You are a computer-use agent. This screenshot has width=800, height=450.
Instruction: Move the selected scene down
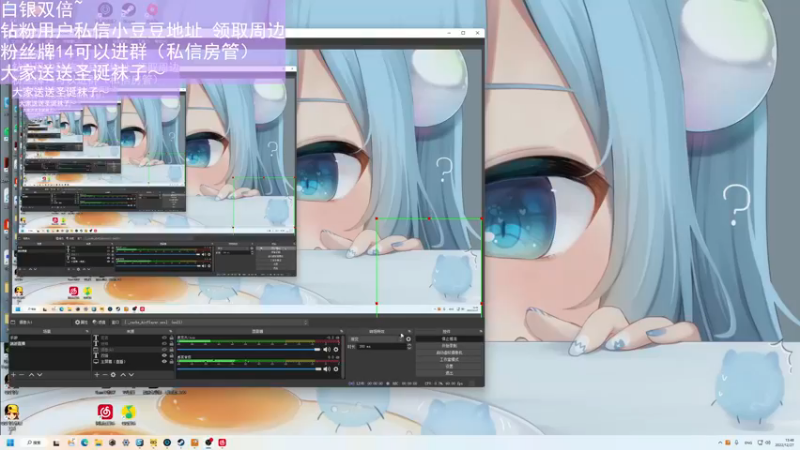pos(39,375)
